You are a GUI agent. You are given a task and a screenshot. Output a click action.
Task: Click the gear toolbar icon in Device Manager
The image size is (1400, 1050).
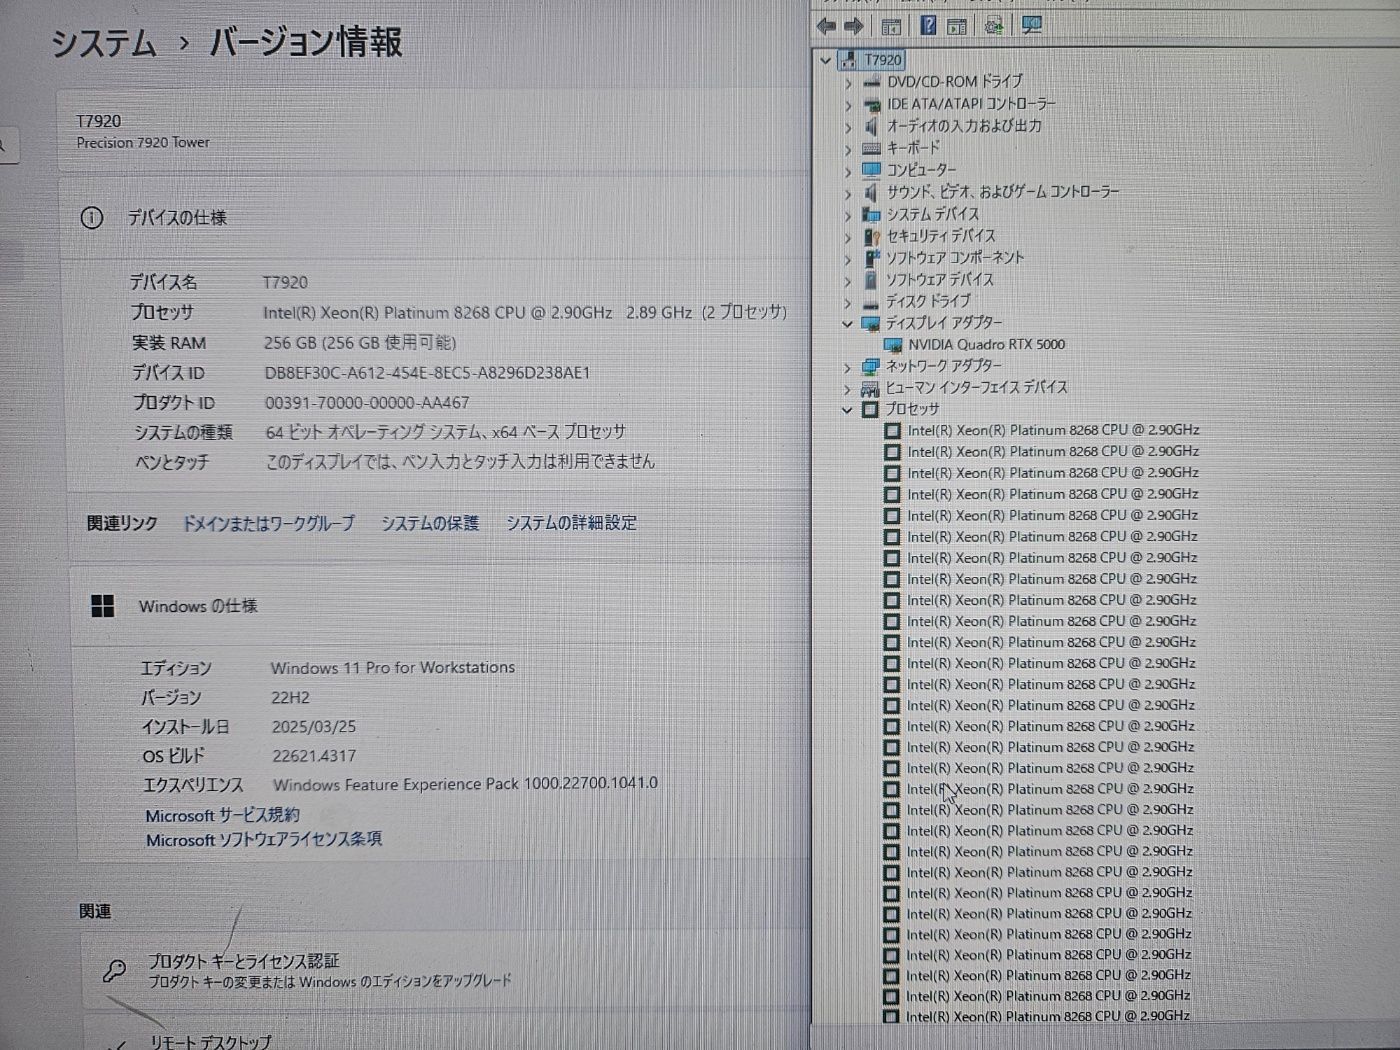994,26
